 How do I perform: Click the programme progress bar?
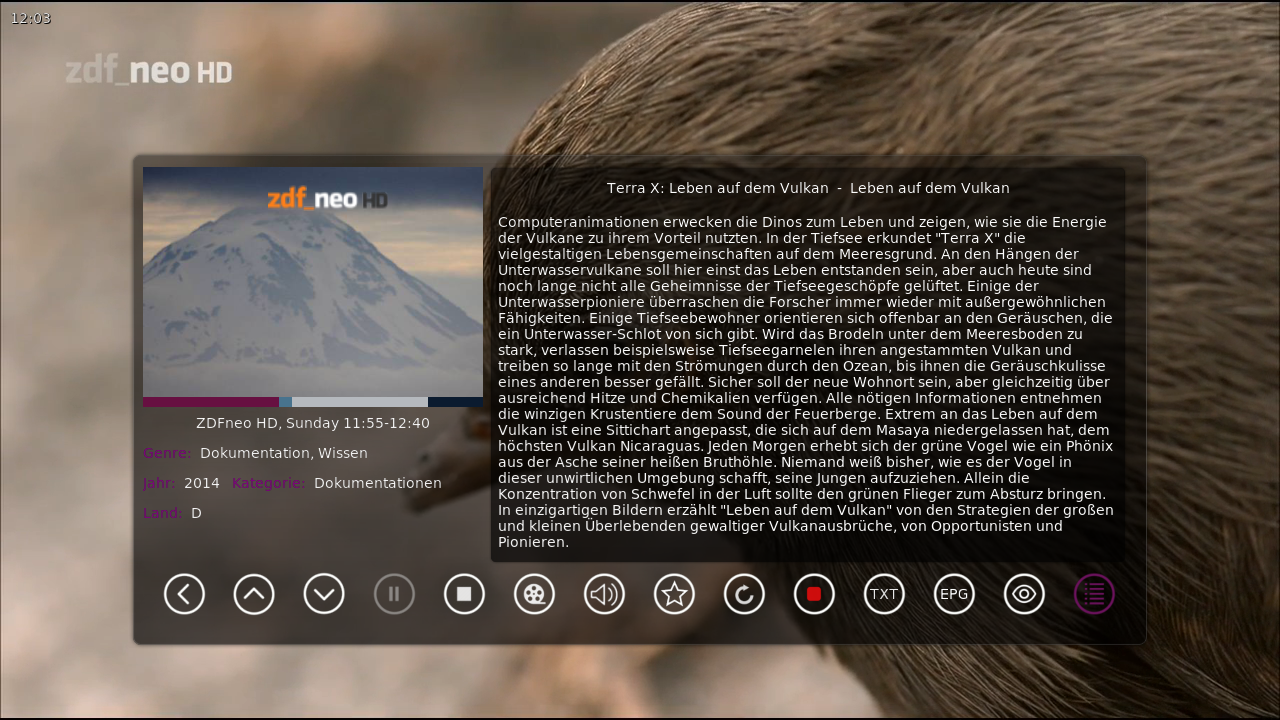pos(313,402)
